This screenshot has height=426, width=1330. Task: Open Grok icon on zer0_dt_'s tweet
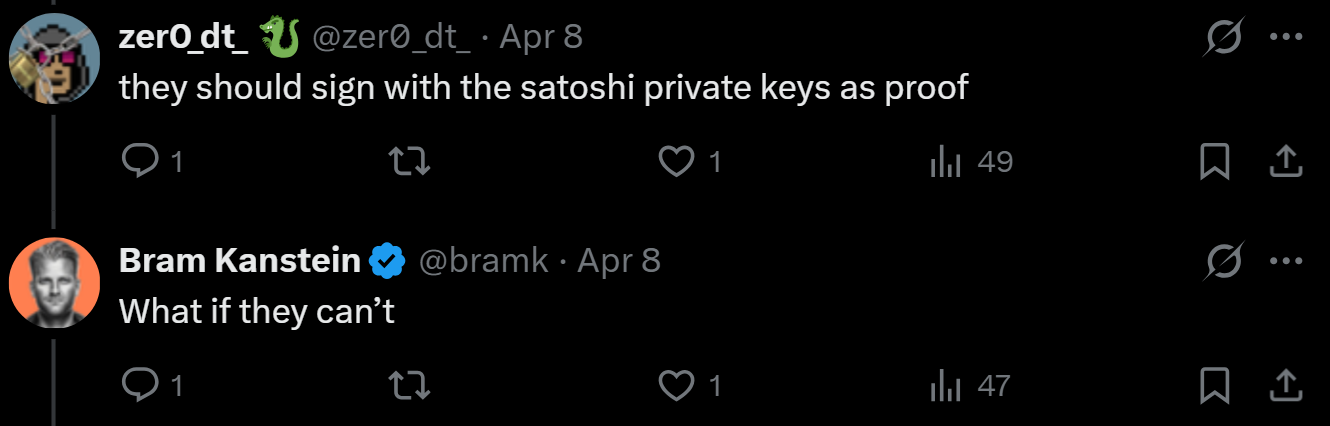click(x=1224, y=38)
